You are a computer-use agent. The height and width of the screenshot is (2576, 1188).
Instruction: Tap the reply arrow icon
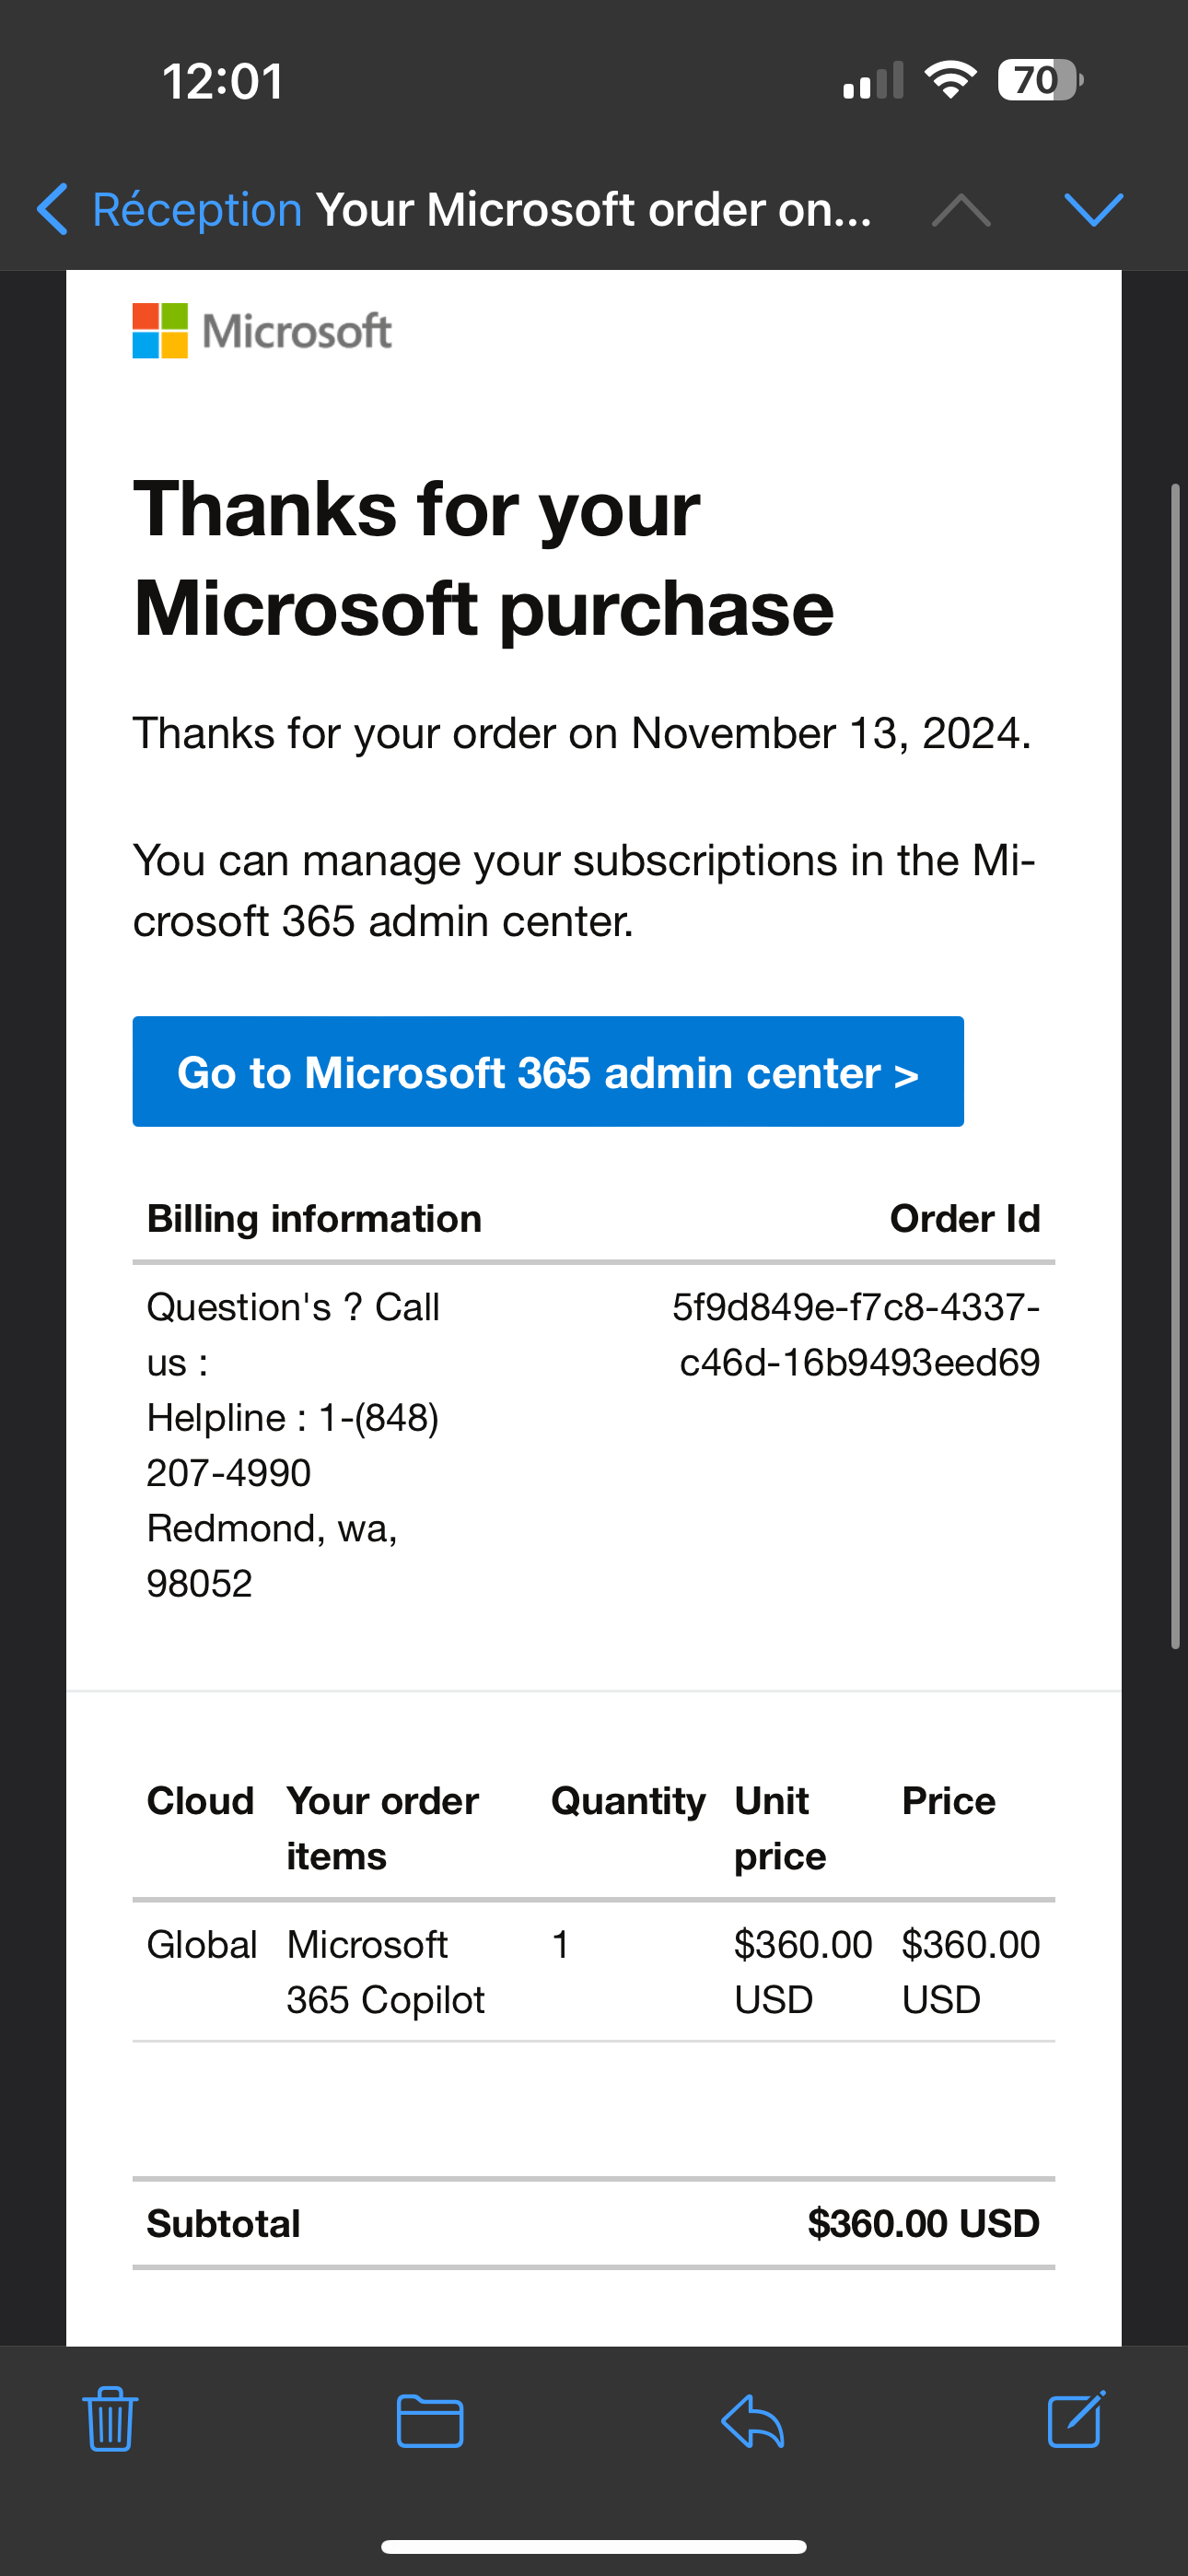(x=752, y=2421)
